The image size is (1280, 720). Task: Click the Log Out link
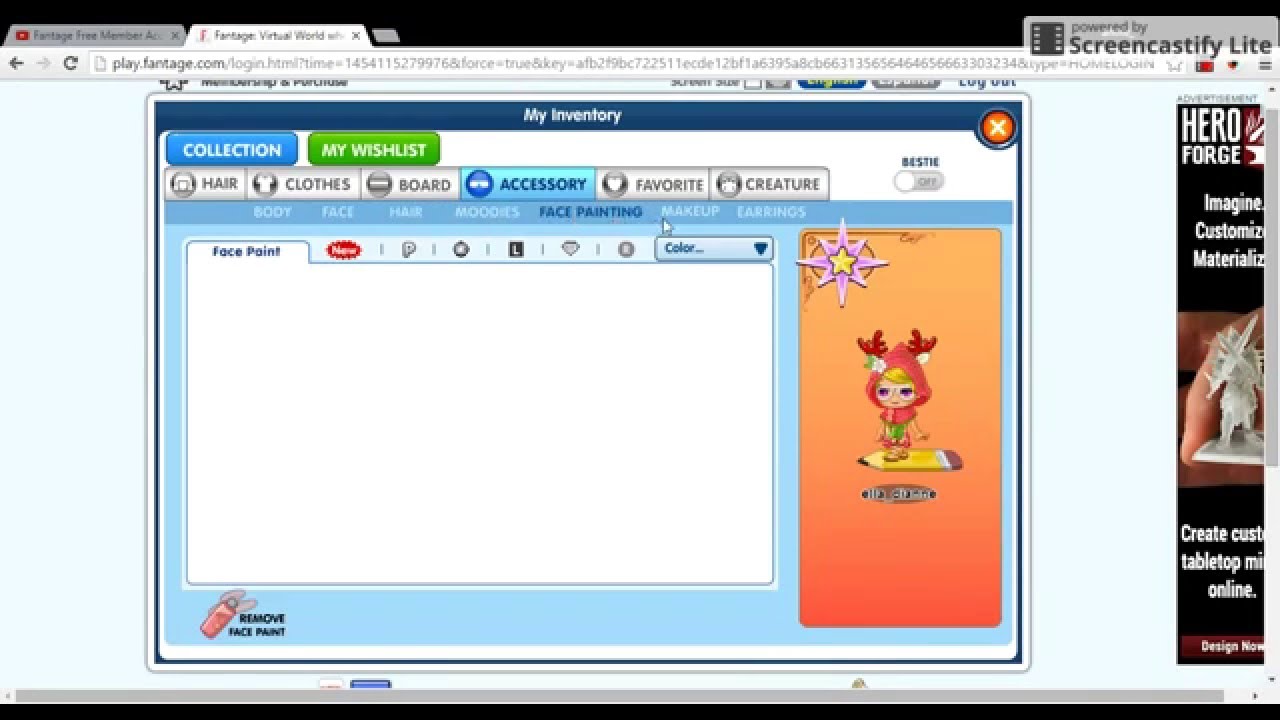pyautogui.click(x=987, y=83)
